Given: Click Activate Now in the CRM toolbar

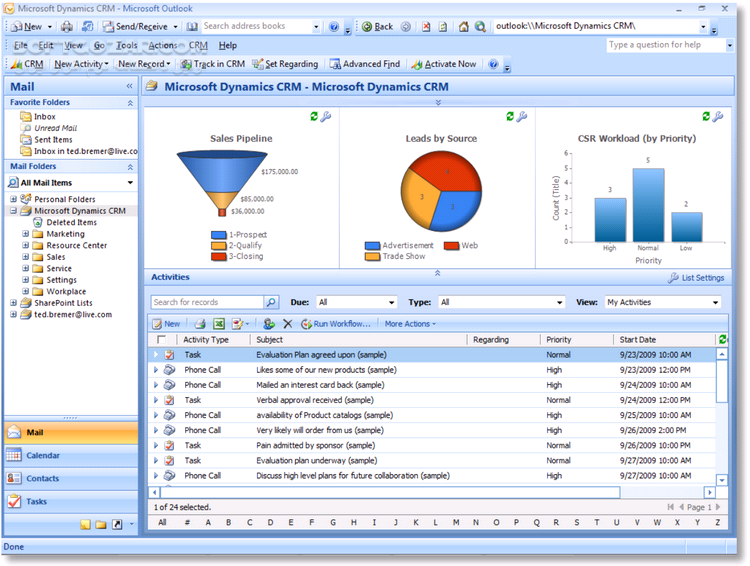Looking at the screenshot, I should pyautogui.click(x=444, y=64).
